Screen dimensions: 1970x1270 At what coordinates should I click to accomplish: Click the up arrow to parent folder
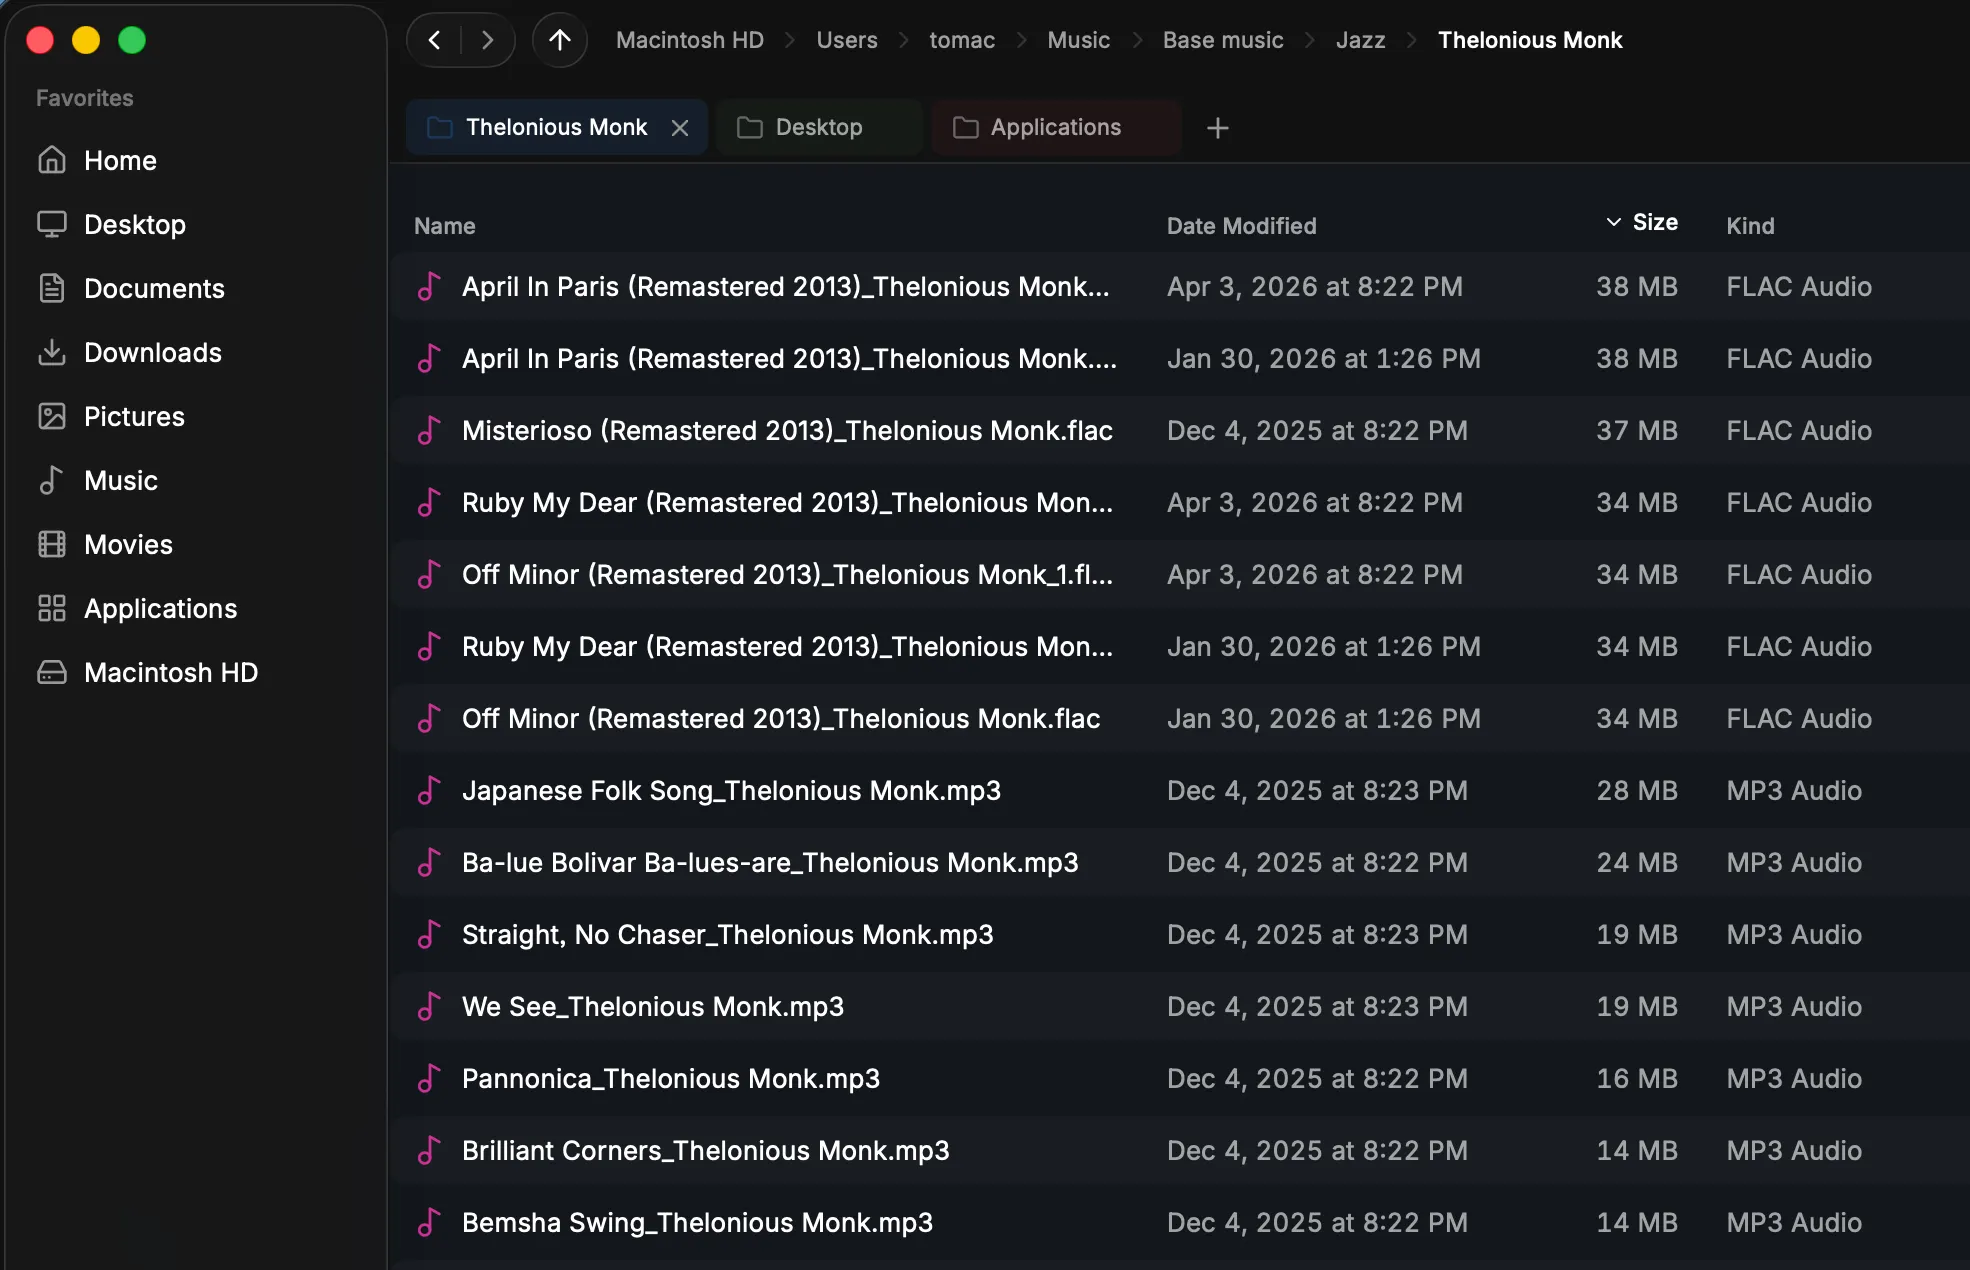click(560, 40)
